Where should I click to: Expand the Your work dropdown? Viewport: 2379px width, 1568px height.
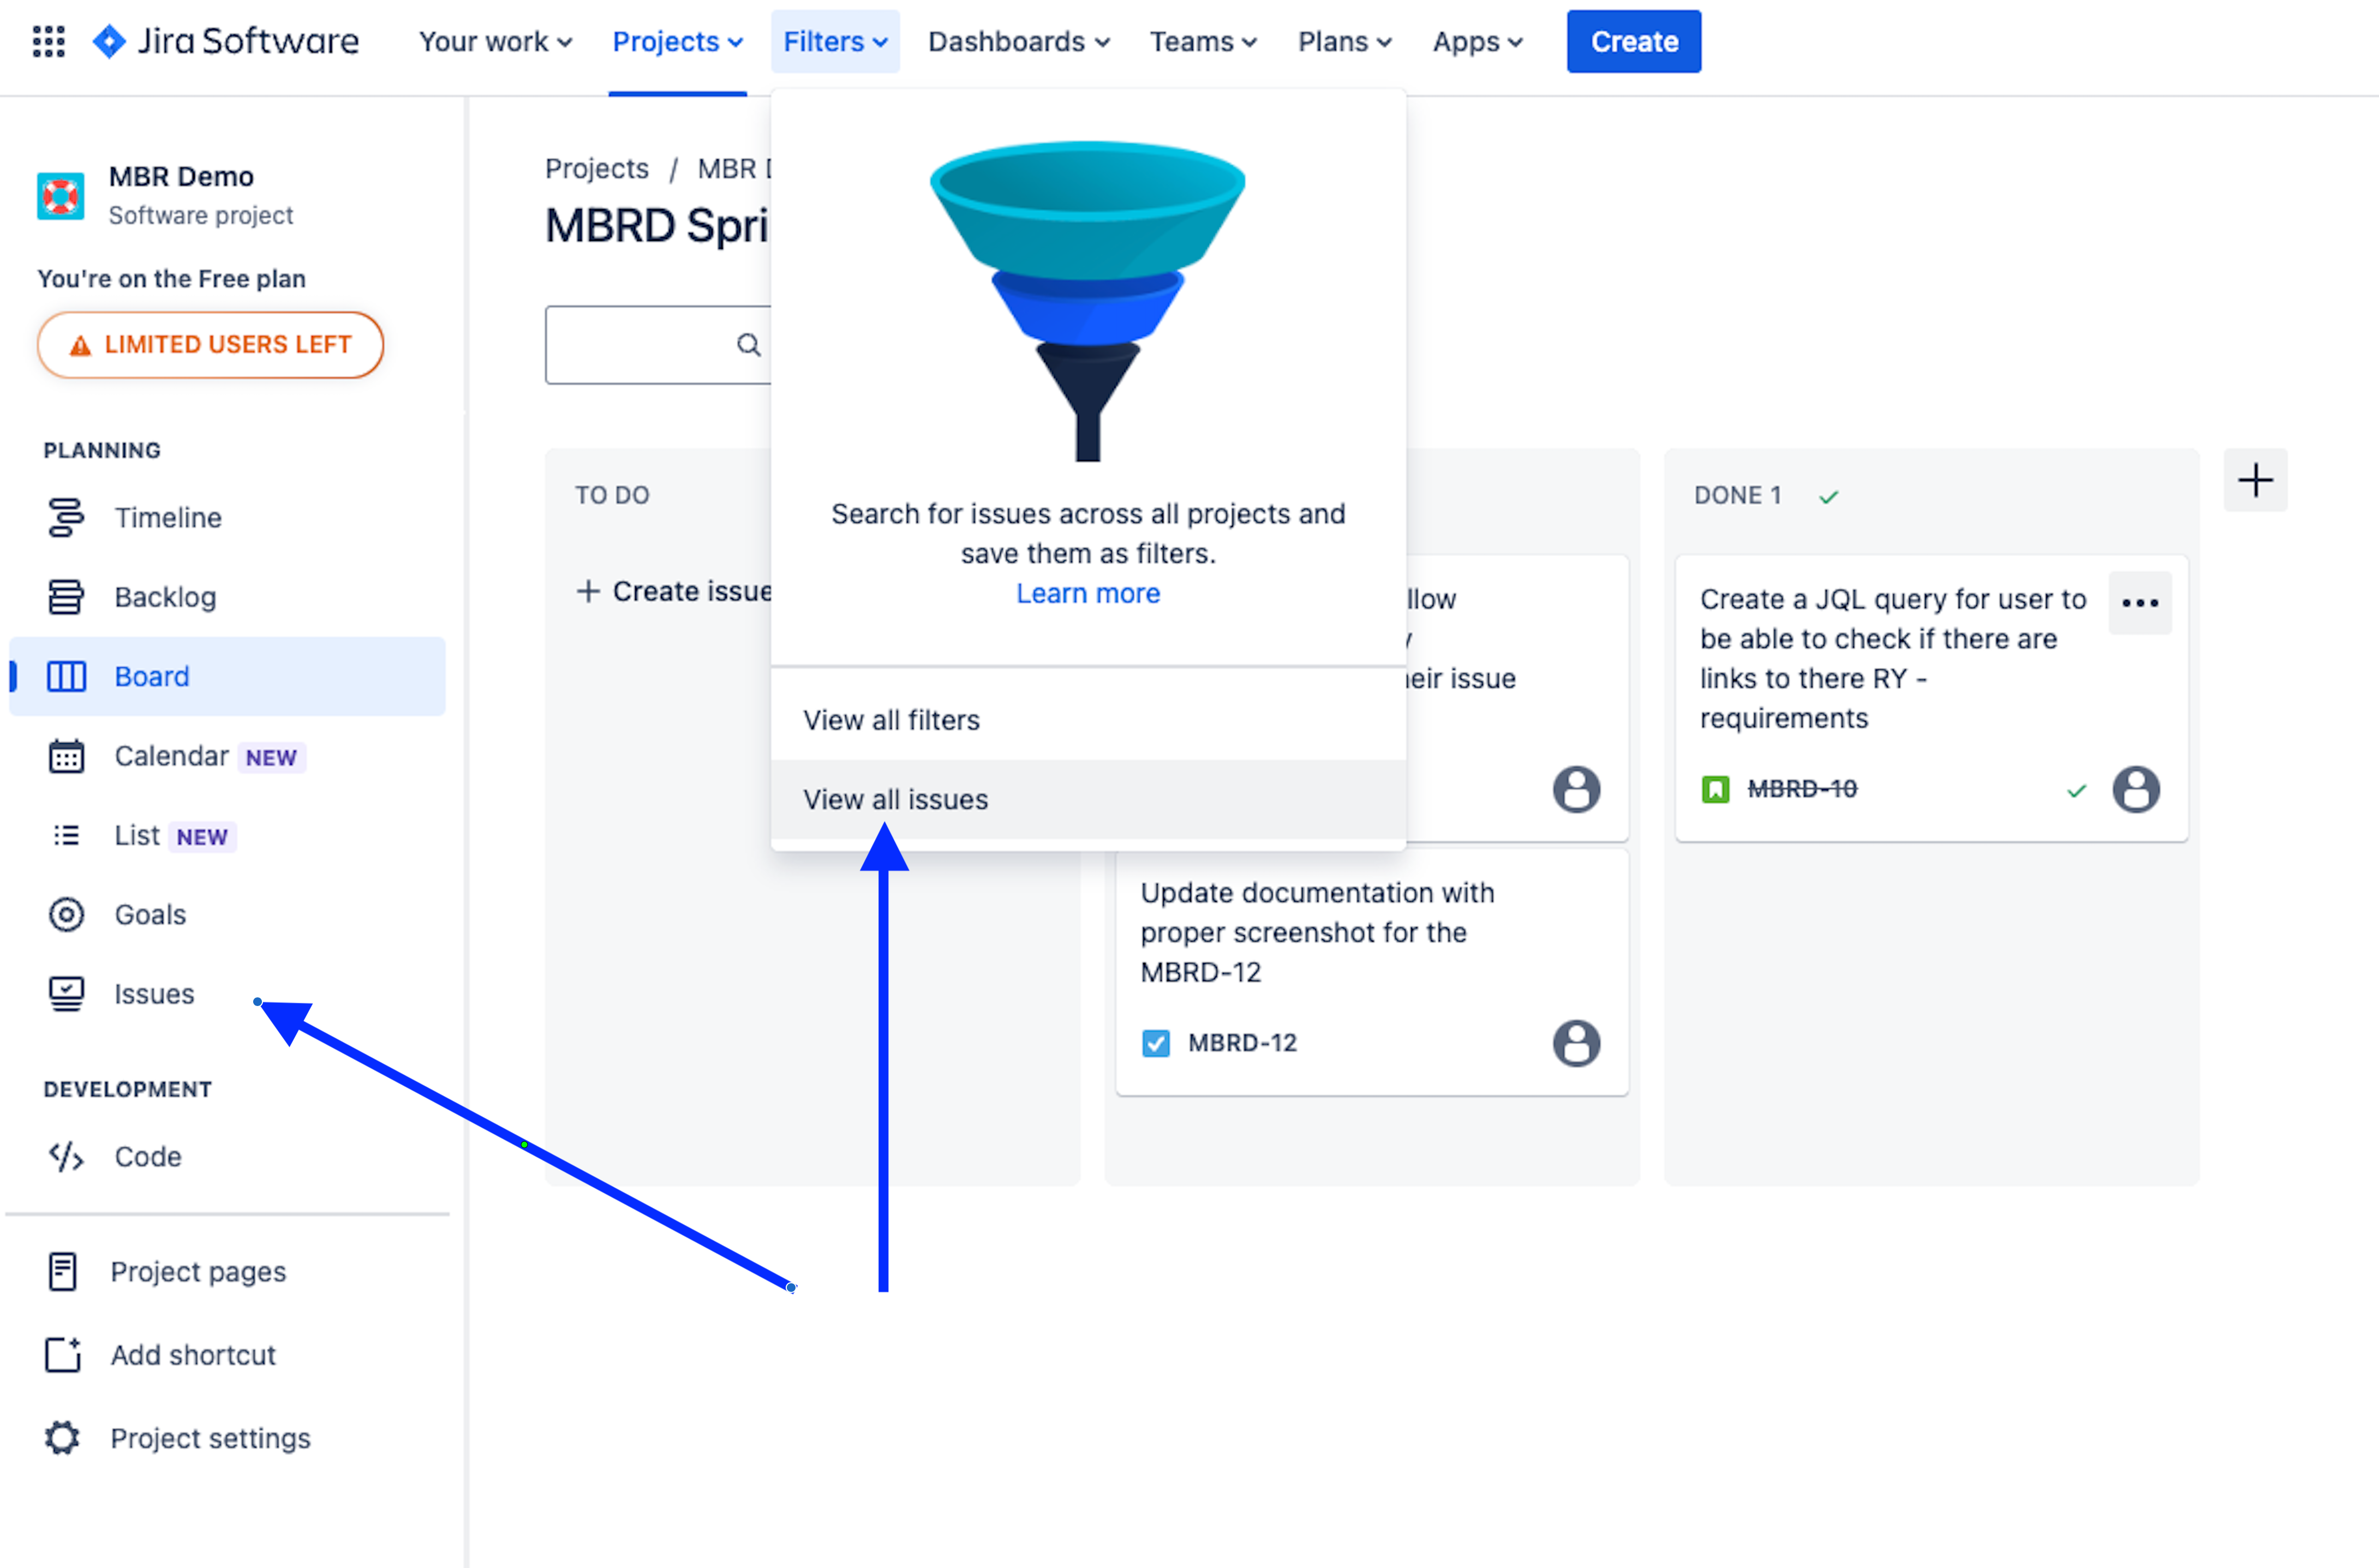[495, 42]
